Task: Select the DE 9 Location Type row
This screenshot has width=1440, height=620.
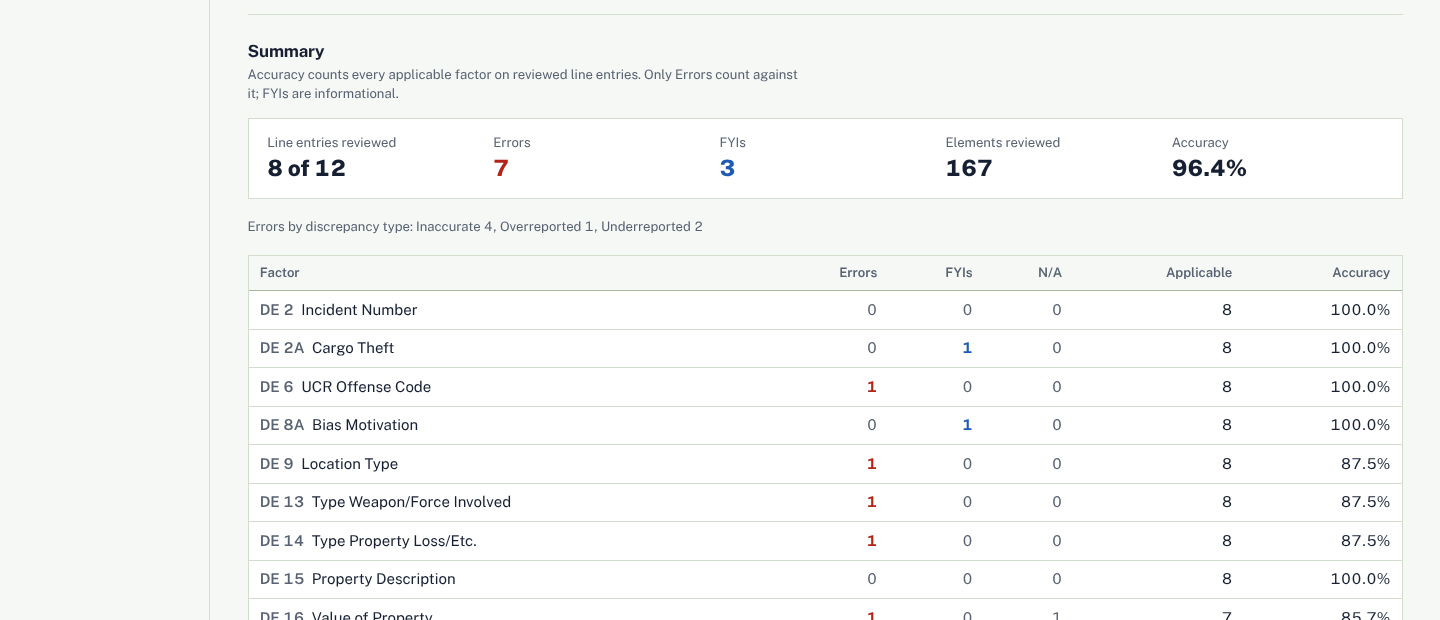Action: 825,464
